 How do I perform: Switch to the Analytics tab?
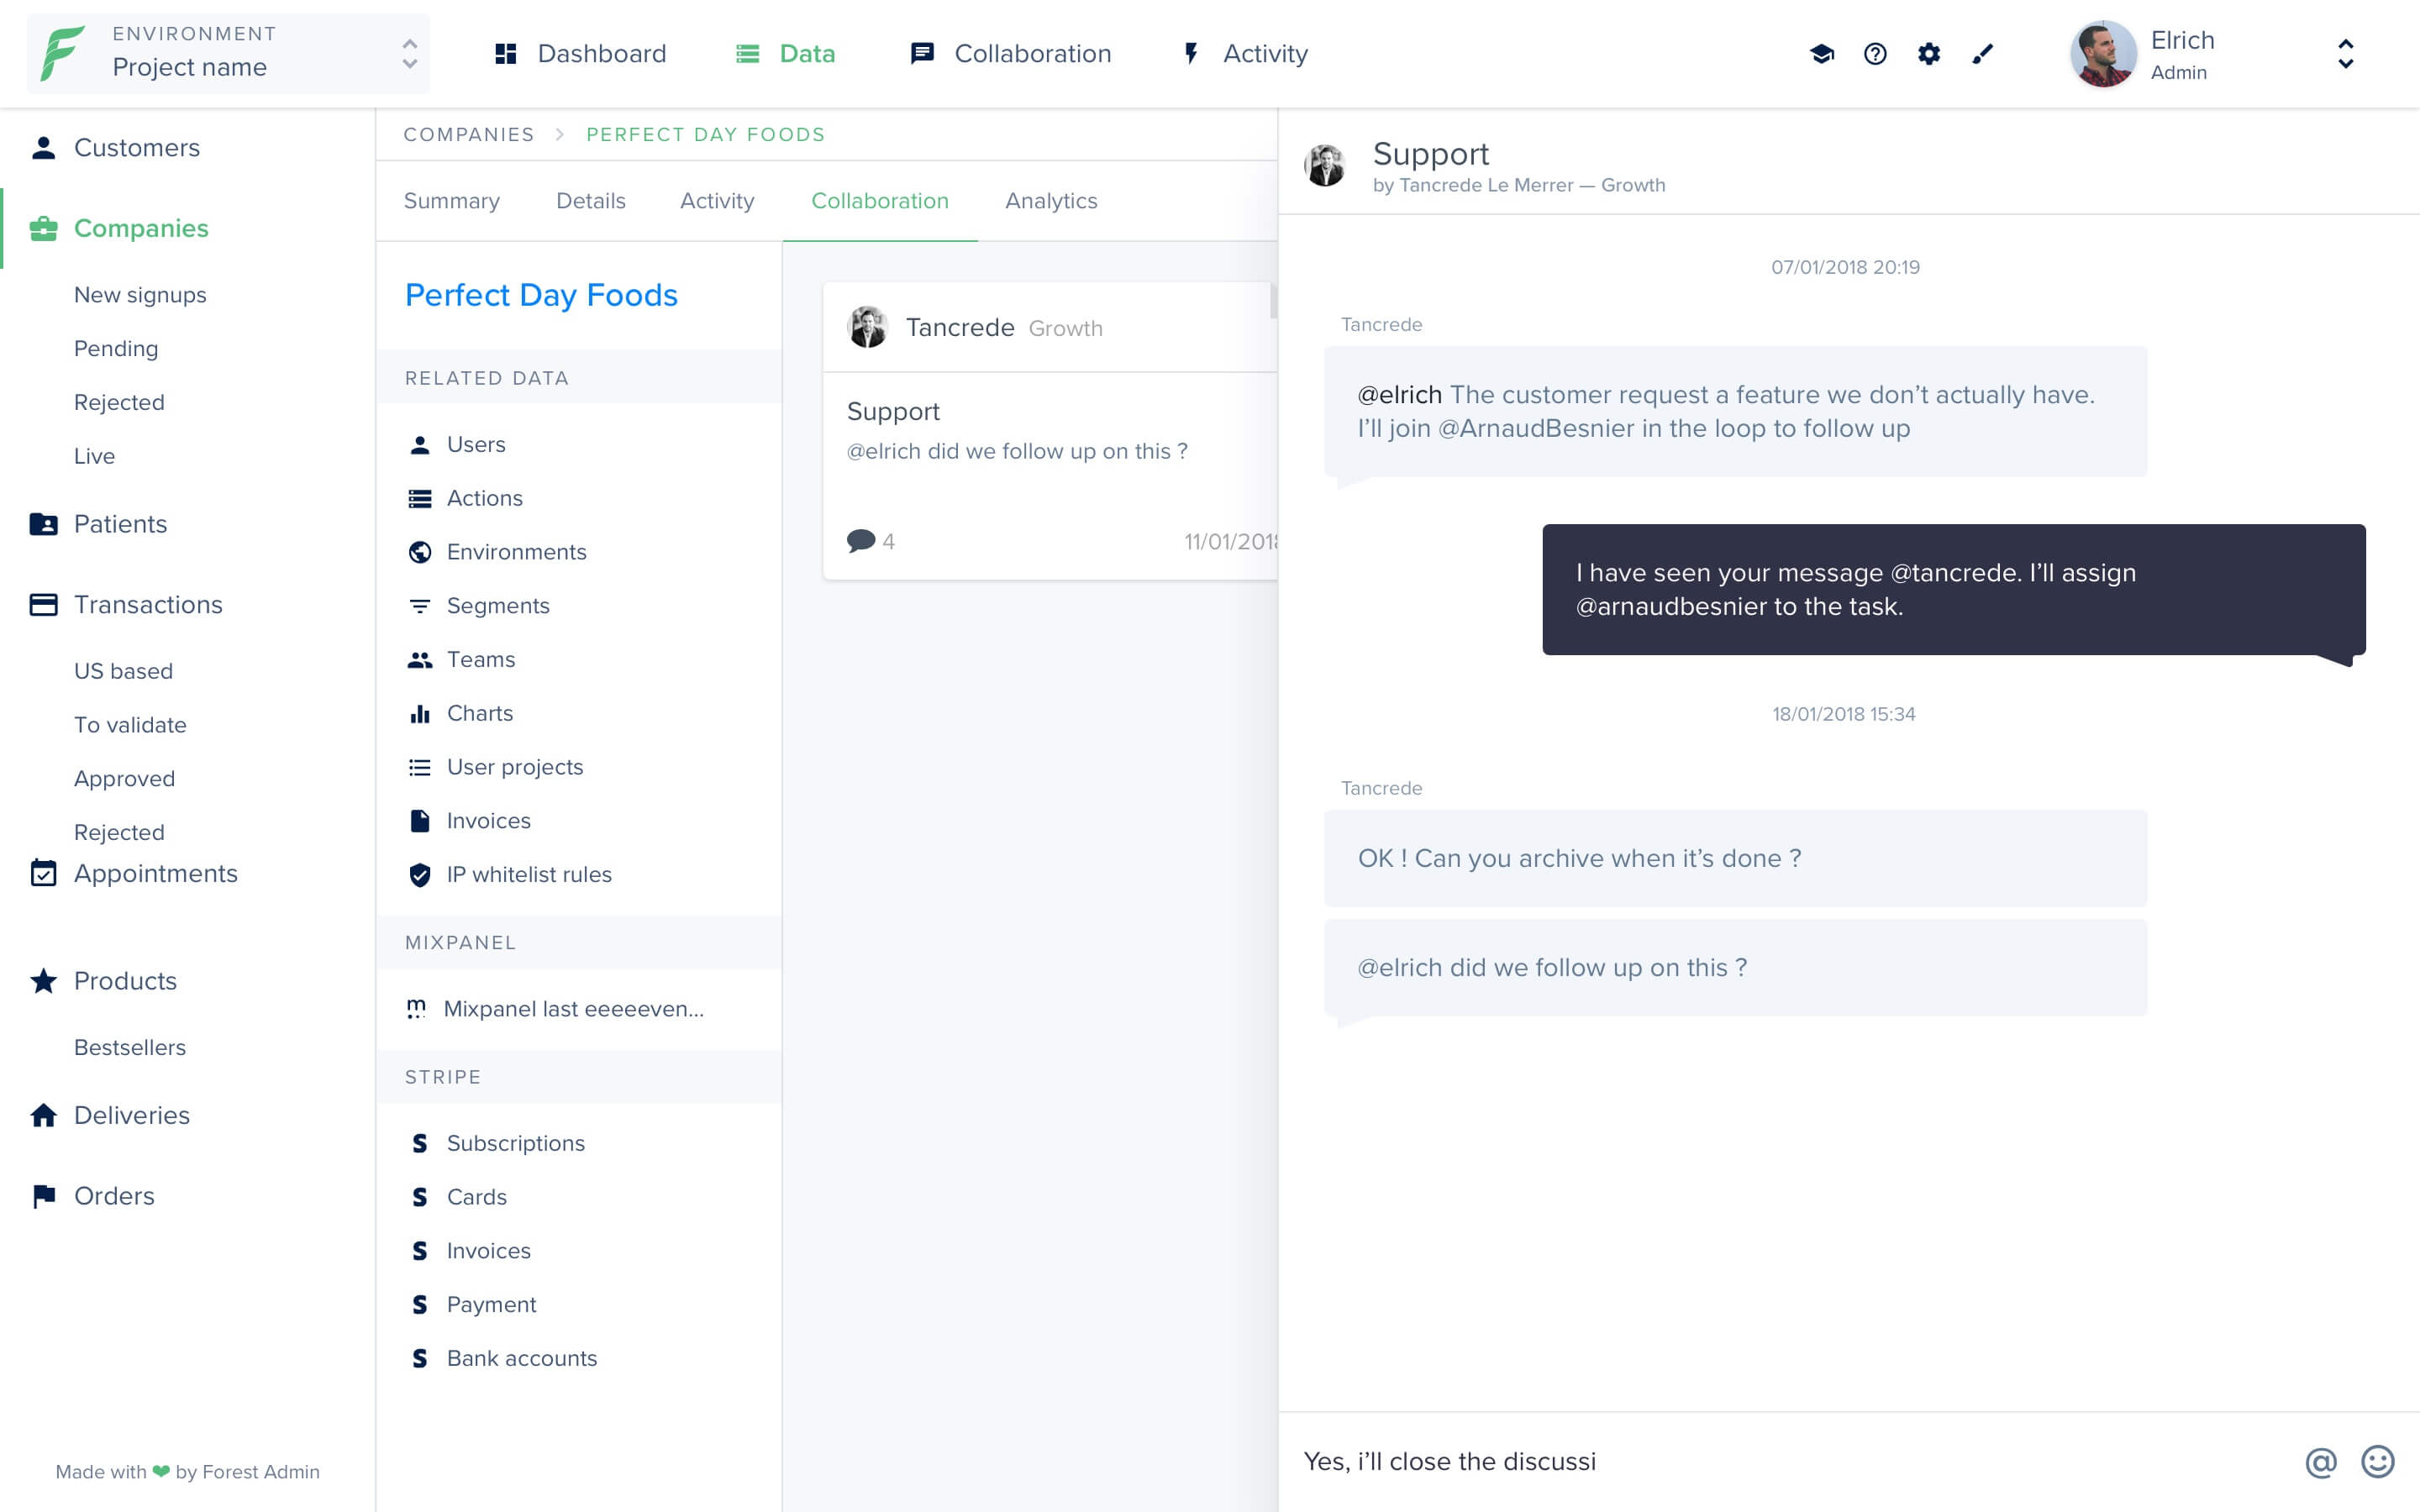tap(1050, 201)
